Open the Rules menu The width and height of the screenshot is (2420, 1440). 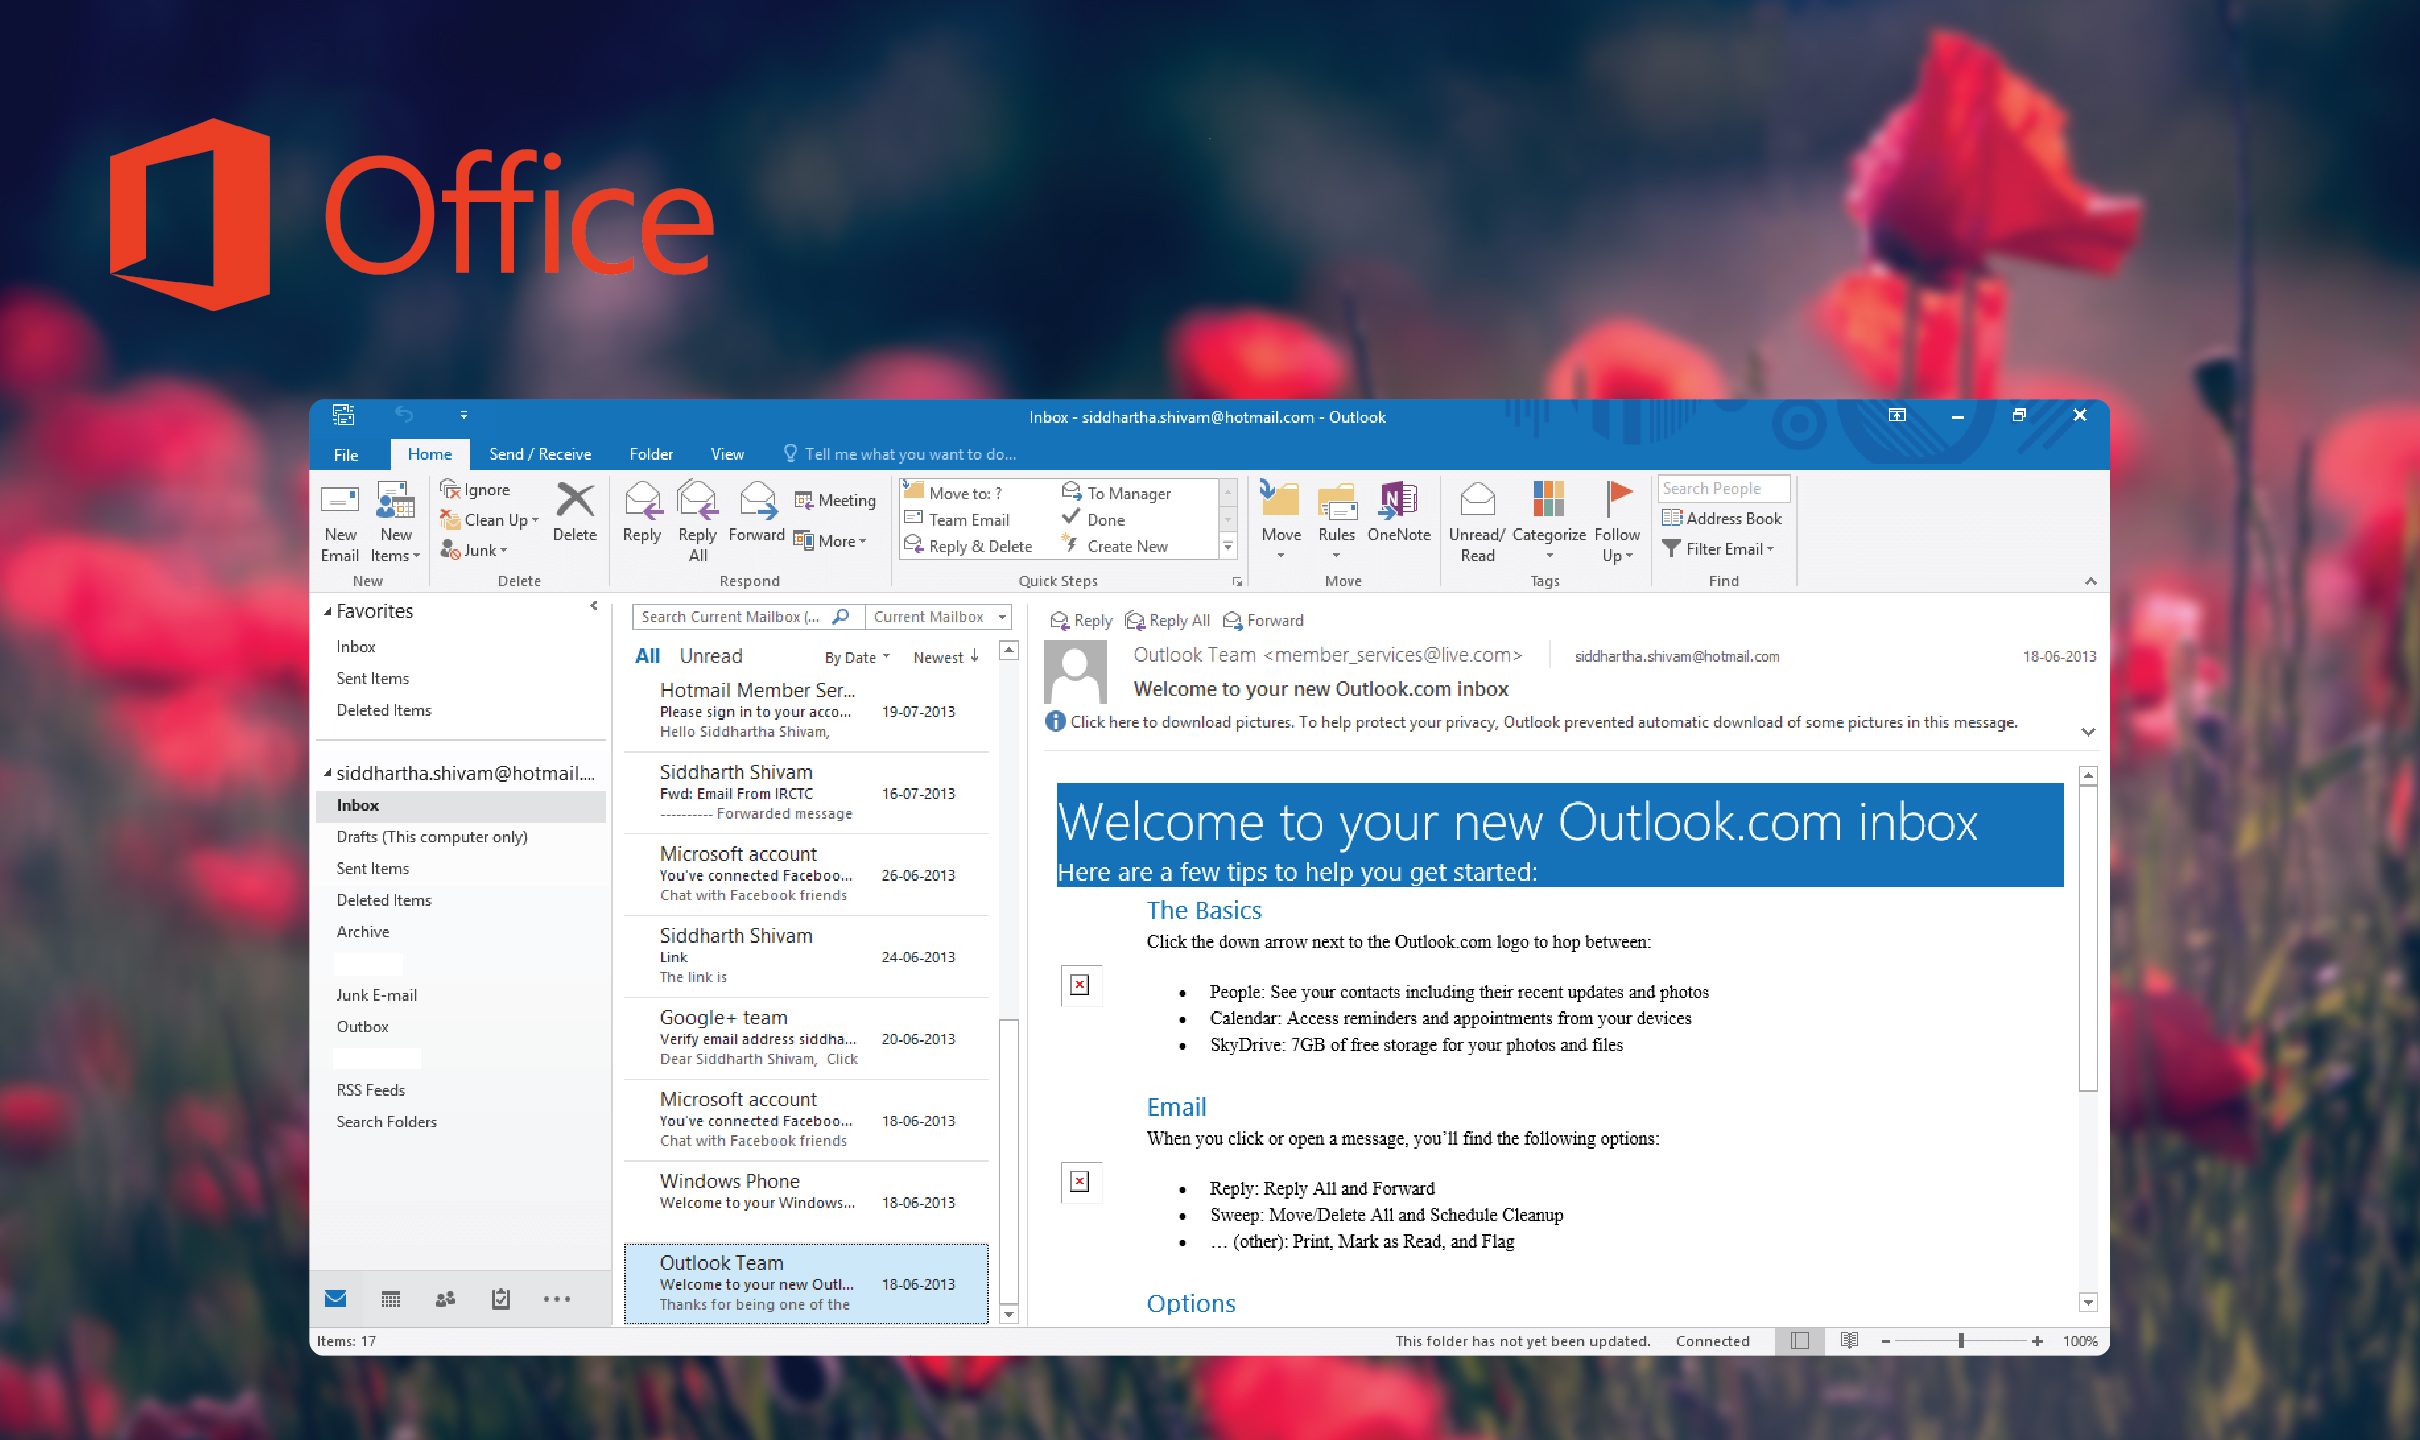pos(1336,520)
